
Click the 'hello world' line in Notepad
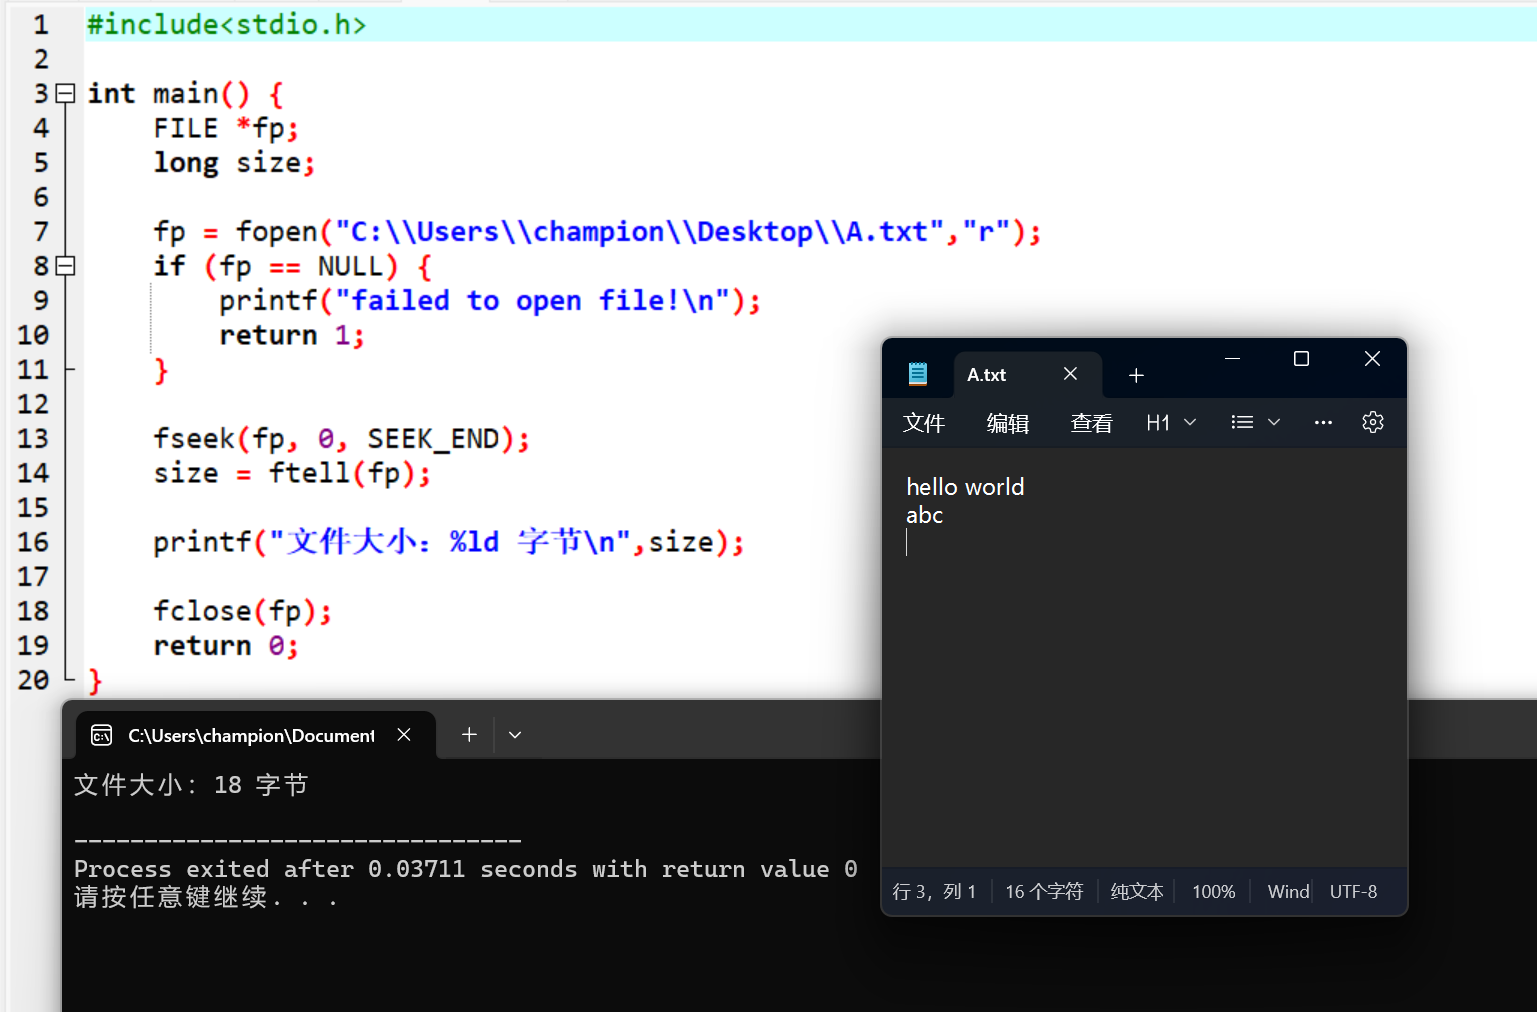tap(965, 487)
